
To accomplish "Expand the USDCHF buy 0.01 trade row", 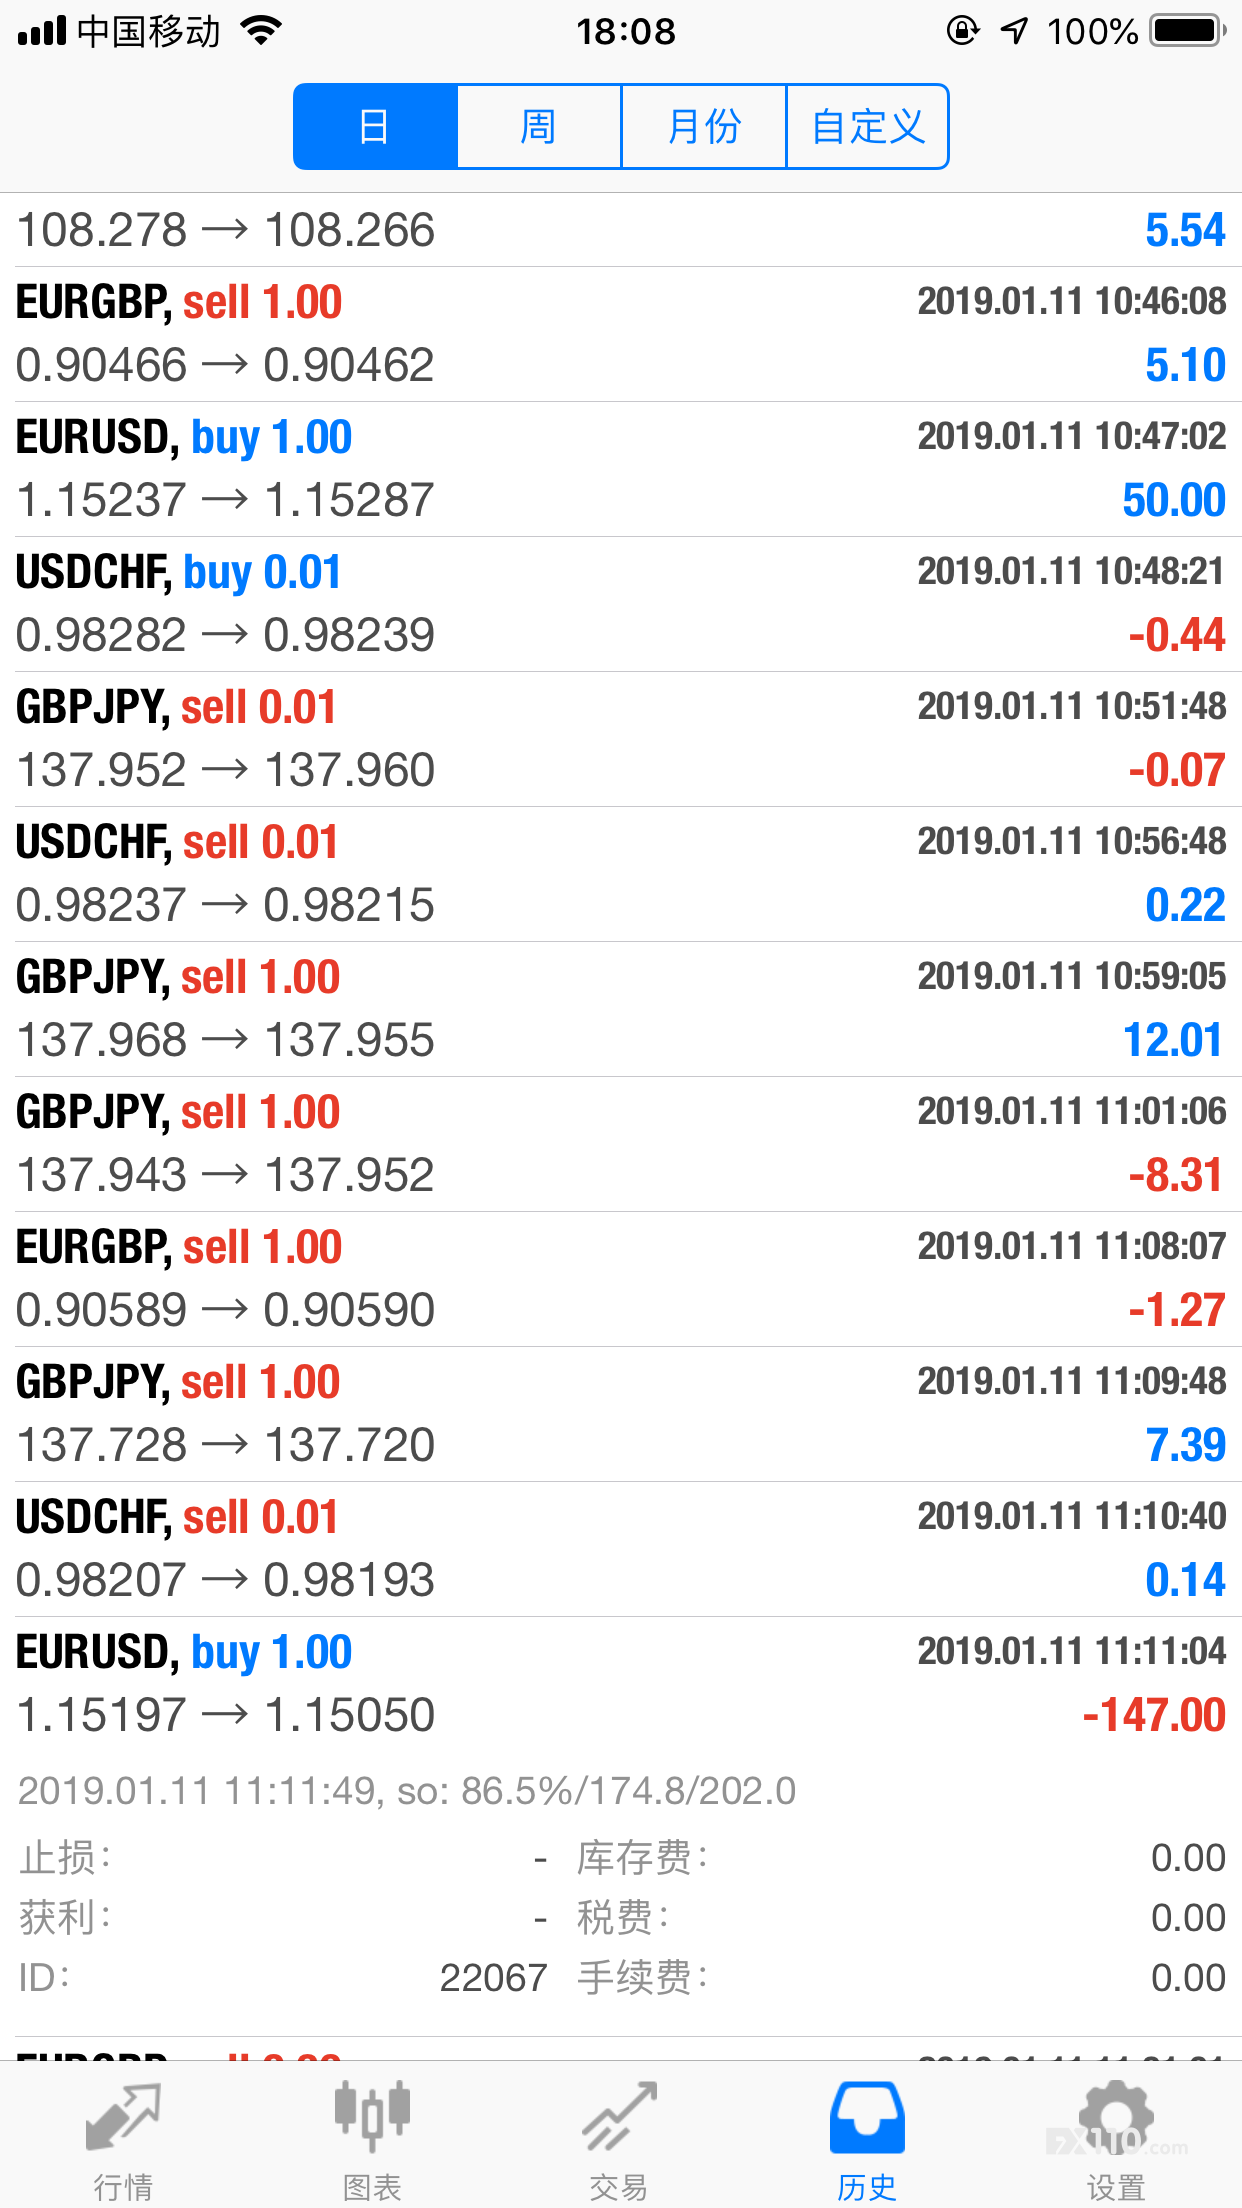I will [x=621, y=604].
